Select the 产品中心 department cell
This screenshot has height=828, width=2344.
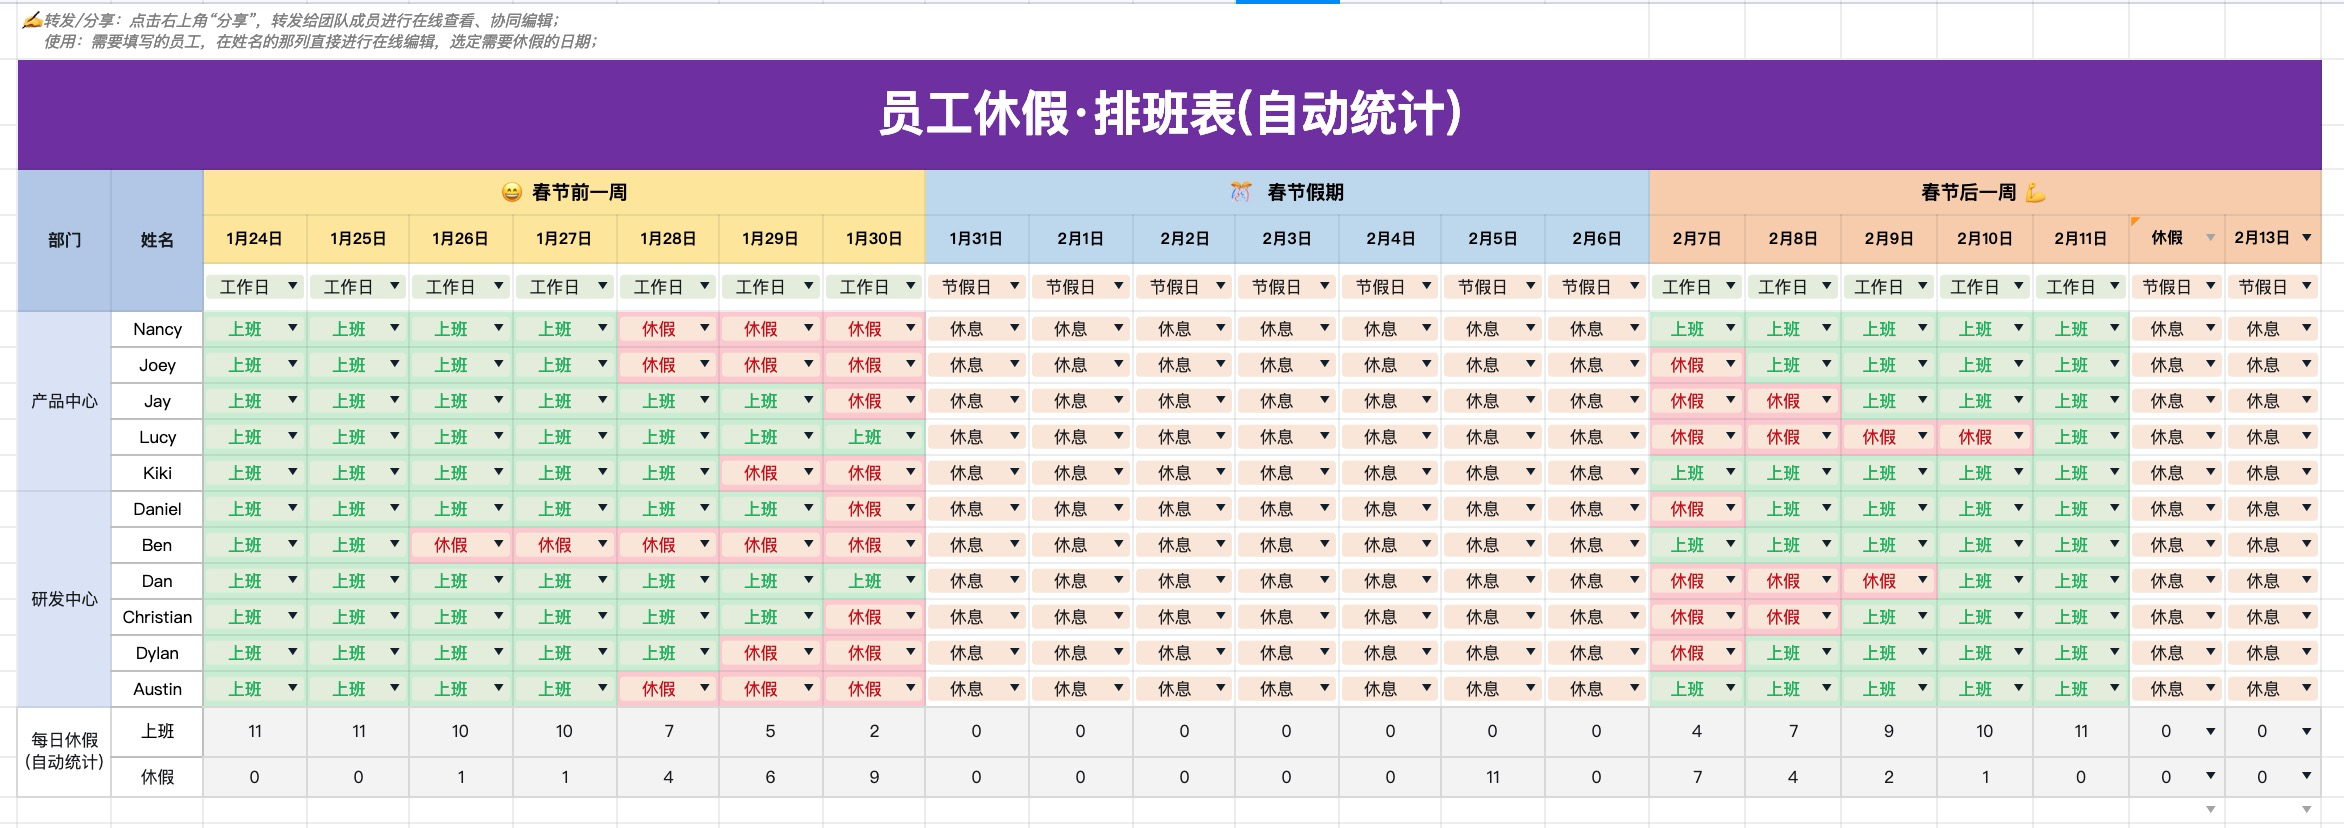coord(64,401)
